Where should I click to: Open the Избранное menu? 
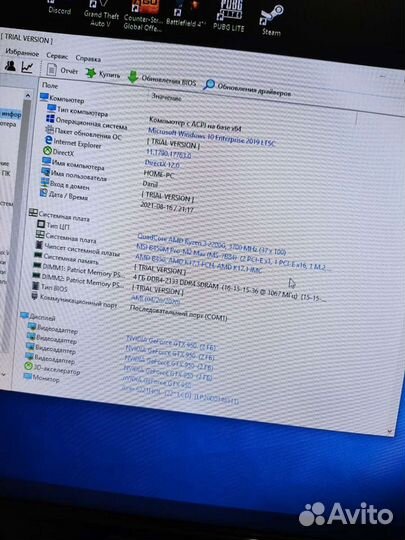click(x=22, y=53)
